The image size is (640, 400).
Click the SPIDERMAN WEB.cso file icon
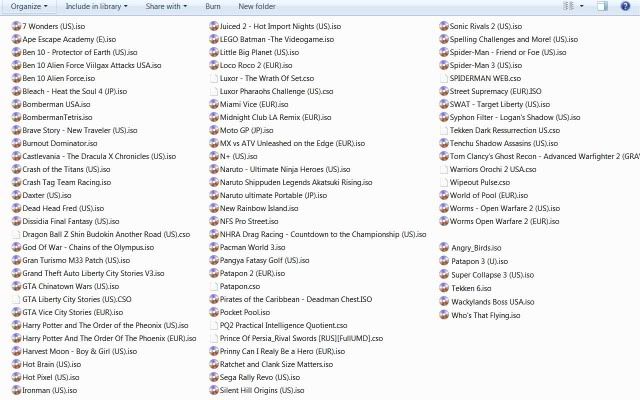[x=444, y=78]
